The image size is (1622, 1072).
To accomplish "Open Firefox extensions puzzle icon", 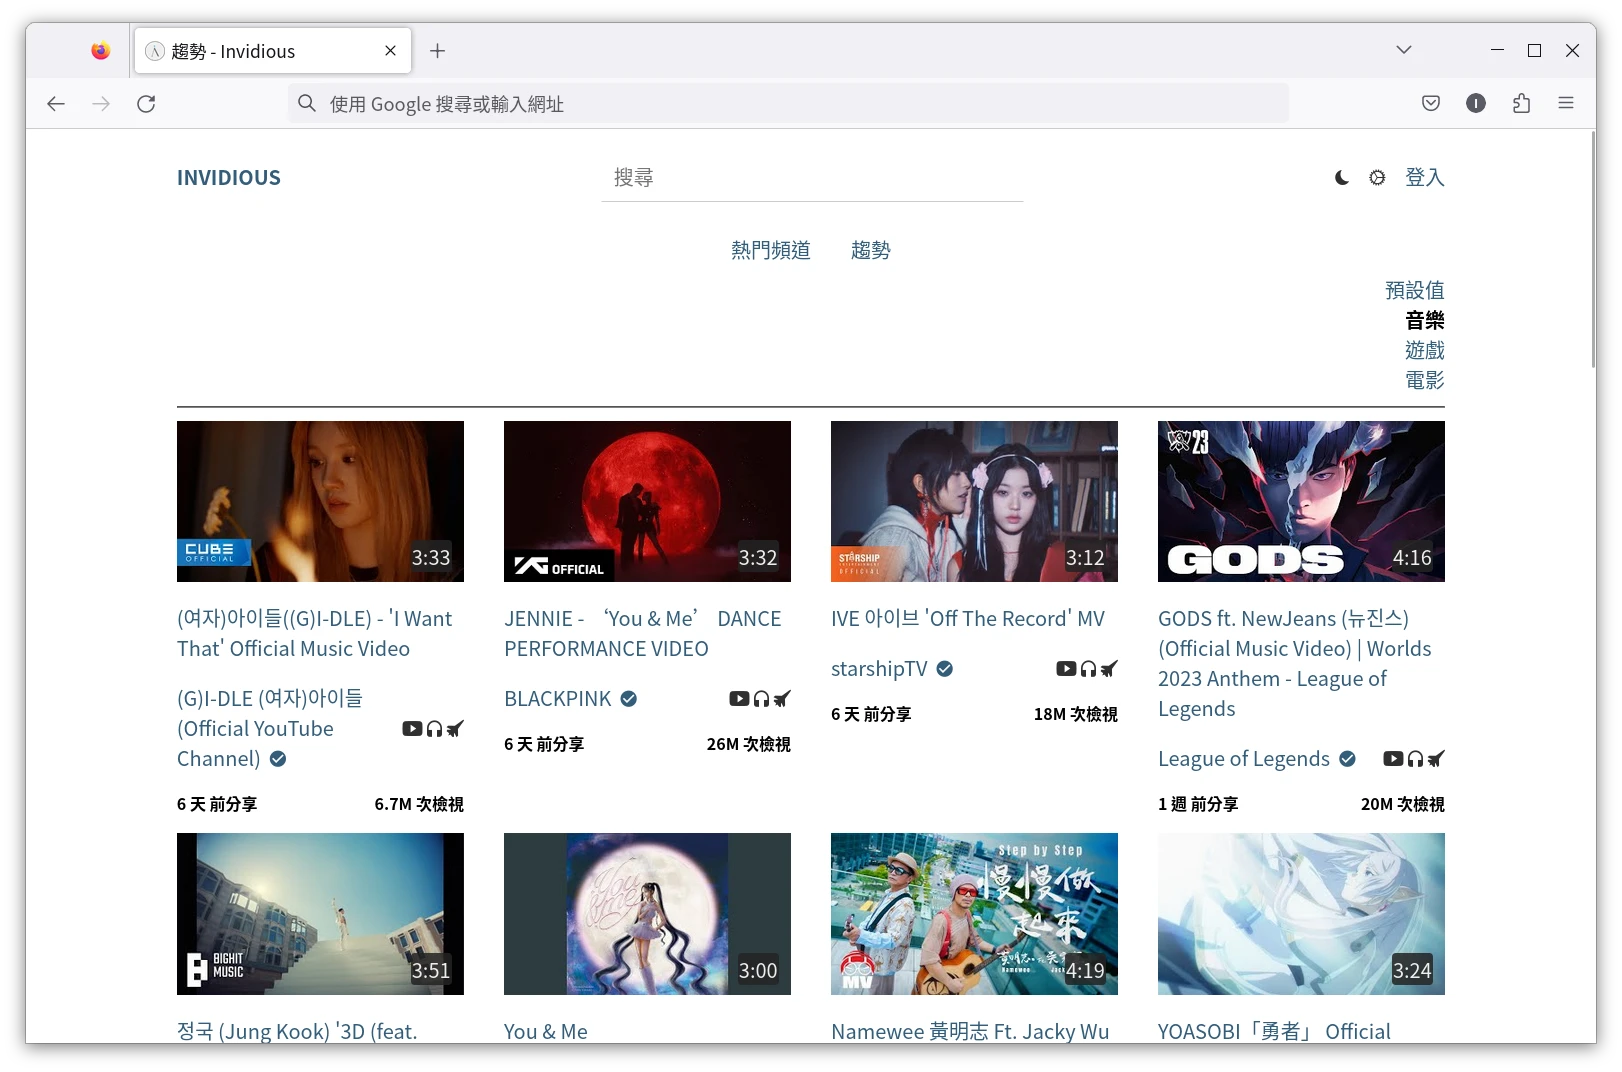I will tap(1521, 103).
